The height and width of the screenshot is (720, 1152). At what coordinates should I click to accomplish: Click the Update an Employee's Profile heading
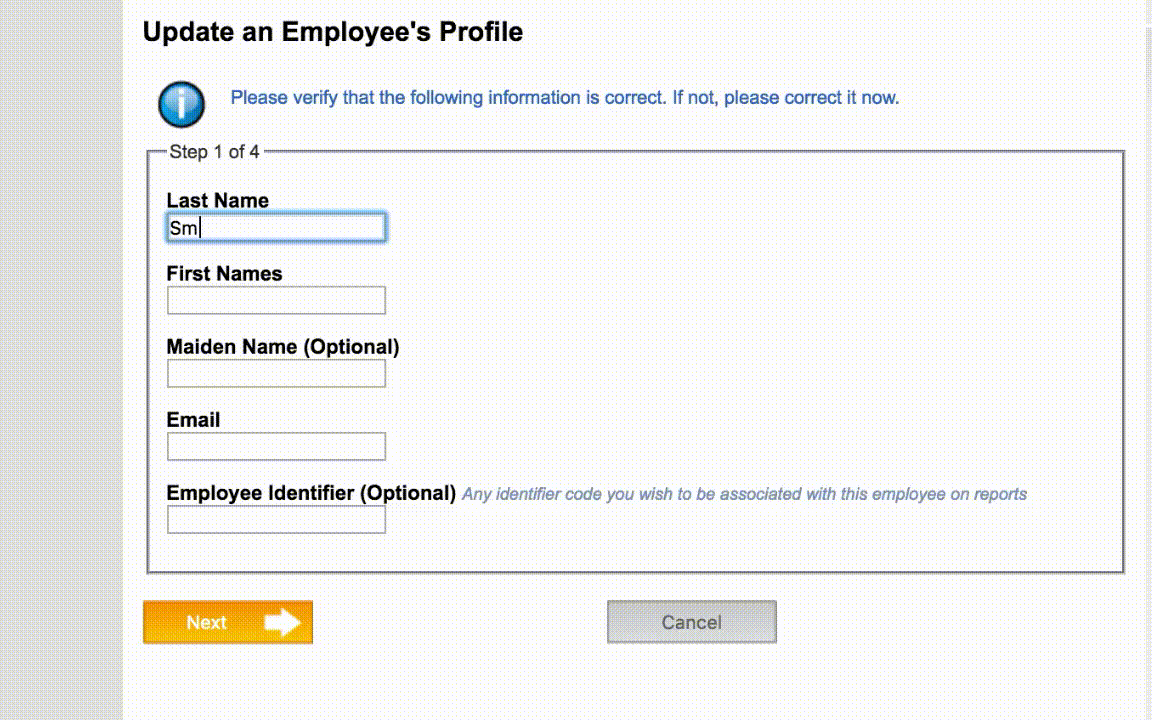pyautogui.click(x=333, y=32)
